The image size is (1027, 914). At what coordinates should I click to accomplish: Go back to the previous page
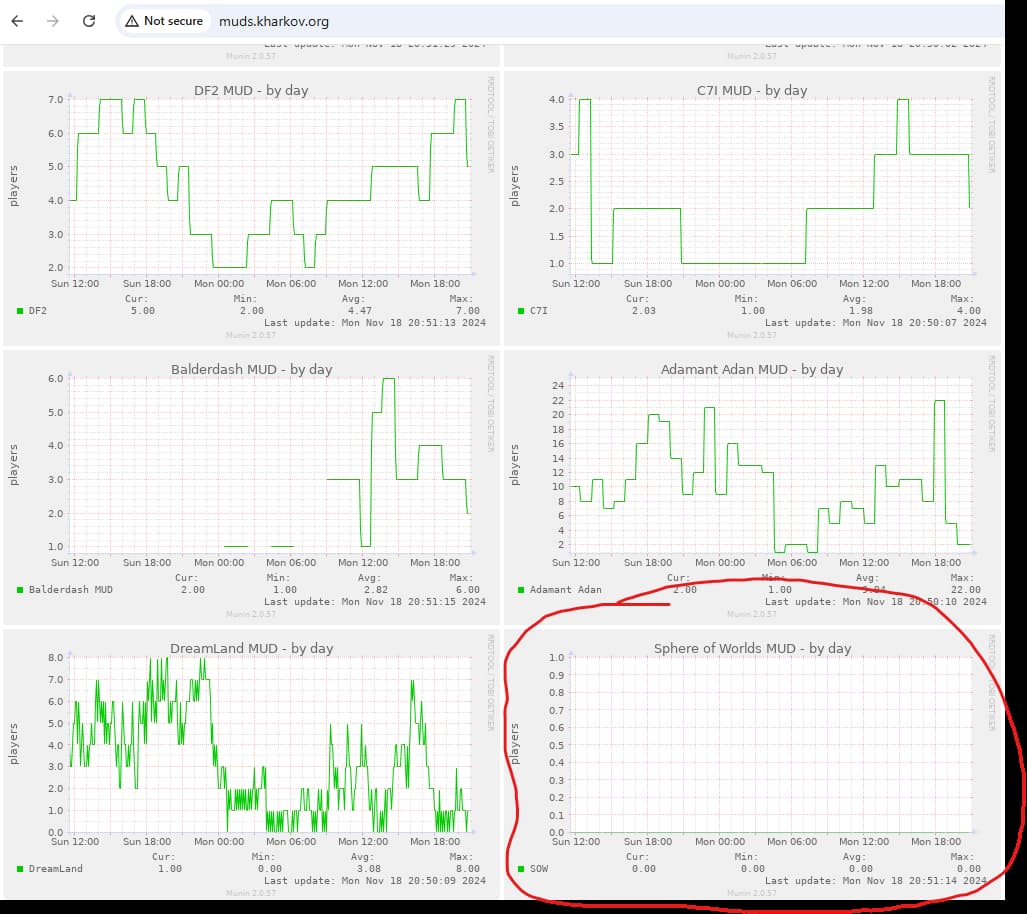tap(18, 21)
